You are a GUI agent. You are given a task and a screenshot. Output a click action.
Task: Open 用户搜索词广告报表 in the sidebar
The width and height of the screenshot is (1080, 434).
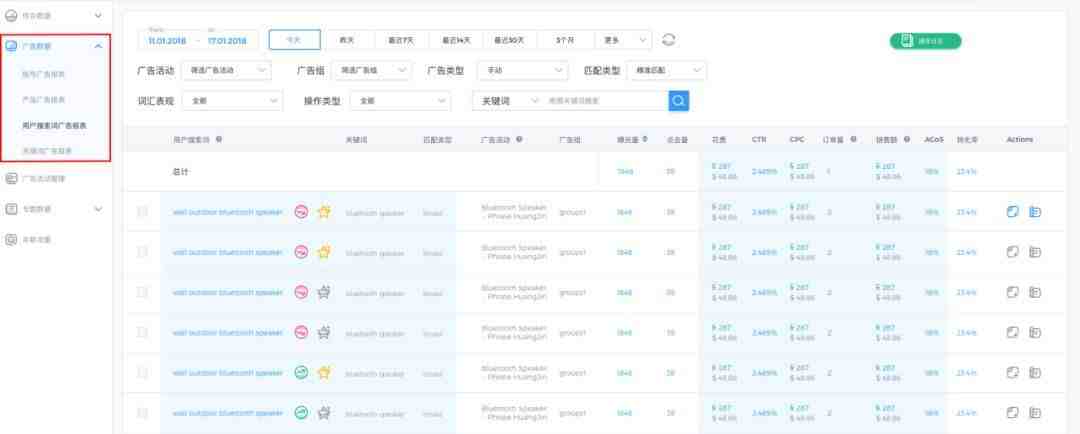pos(54,126)
